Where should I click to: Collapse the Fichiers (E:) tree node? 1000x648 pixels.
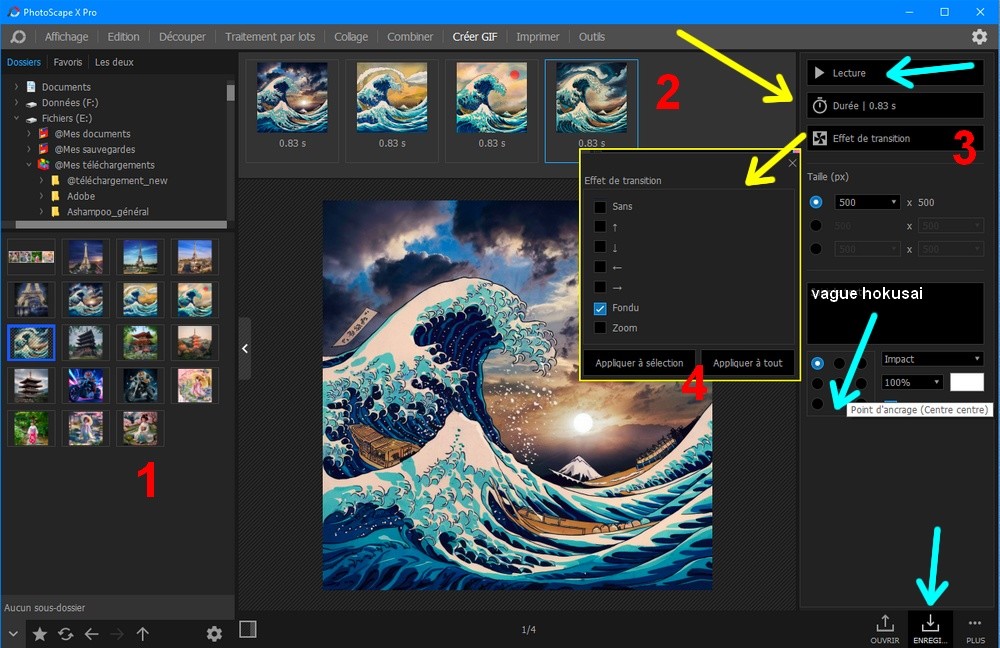point(16,118)
